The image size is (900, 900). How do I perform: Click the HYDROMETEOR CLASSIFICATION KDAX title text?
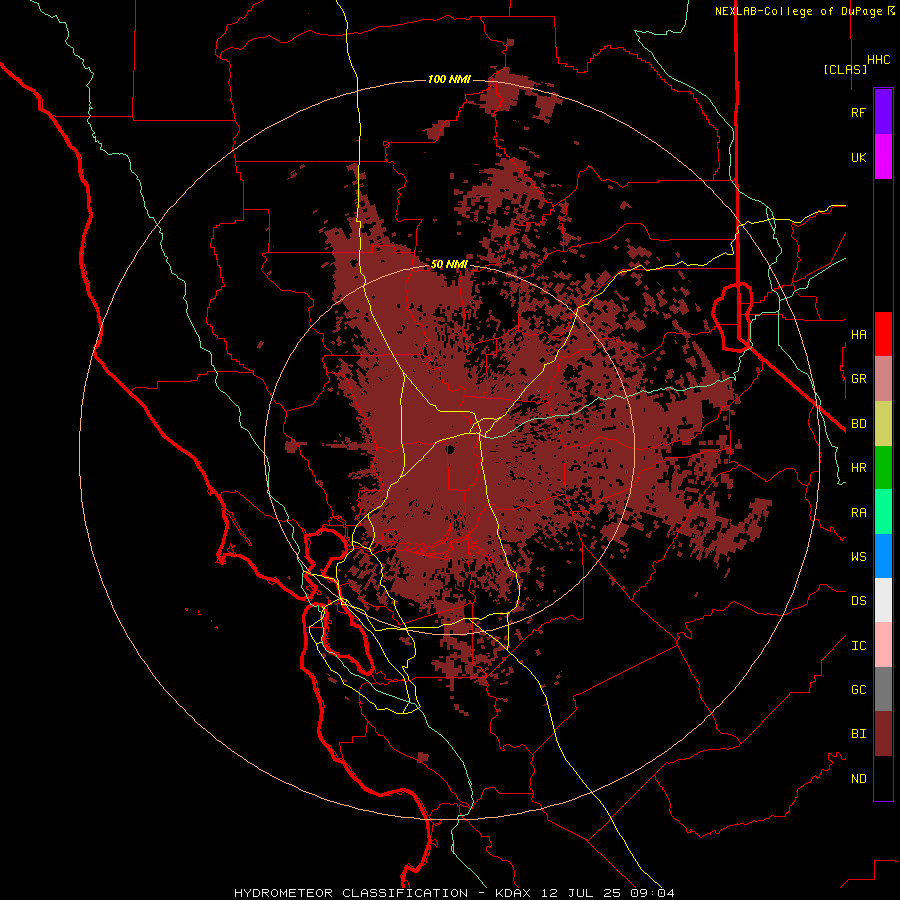(454, 893)
